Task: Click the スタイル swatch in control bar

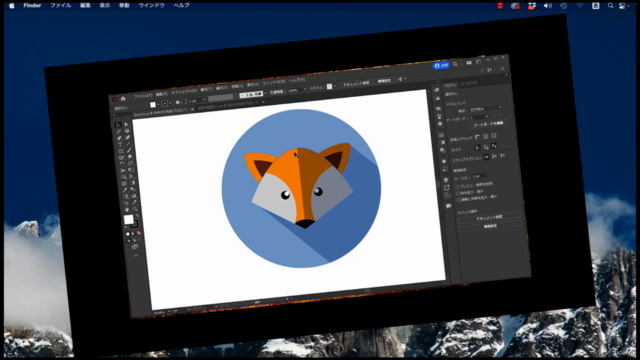Action: [x=329, y=87]
